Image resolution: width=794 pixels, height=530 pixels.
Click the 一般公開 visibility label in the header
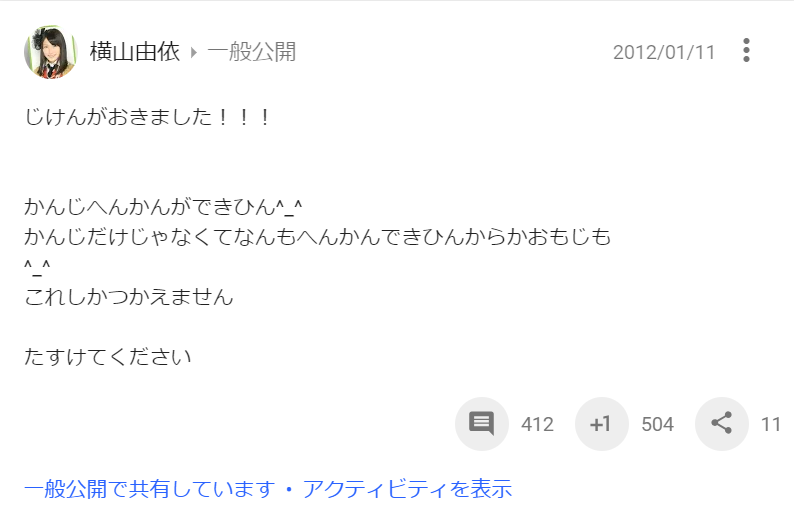click(x=252, y=52)
